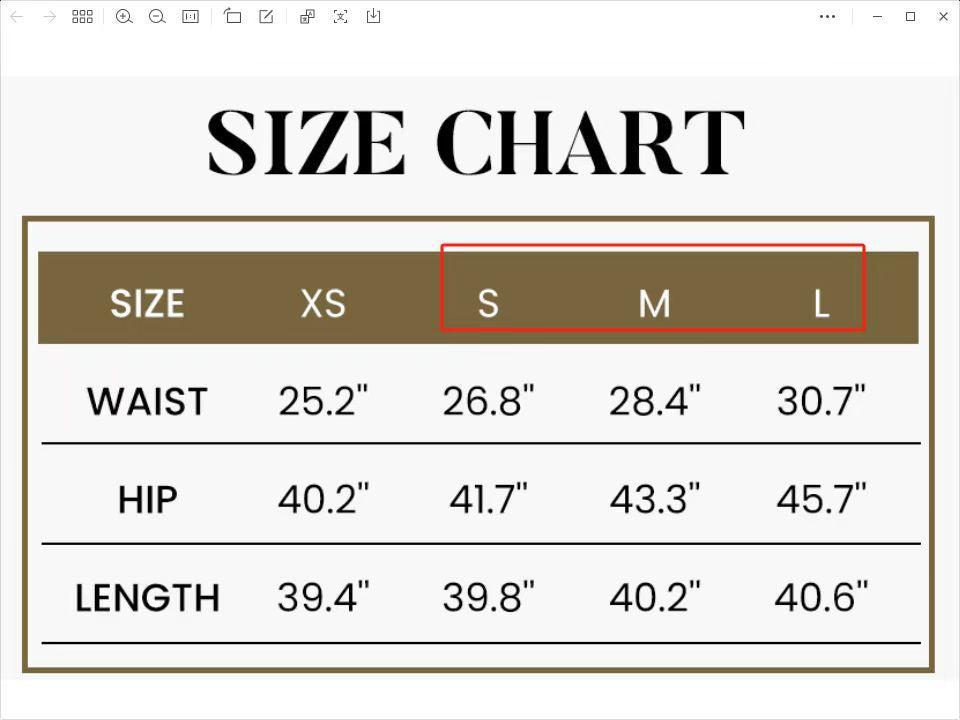Extract text from the image
Screen dimensions: 960x720
tap(341, 17)
